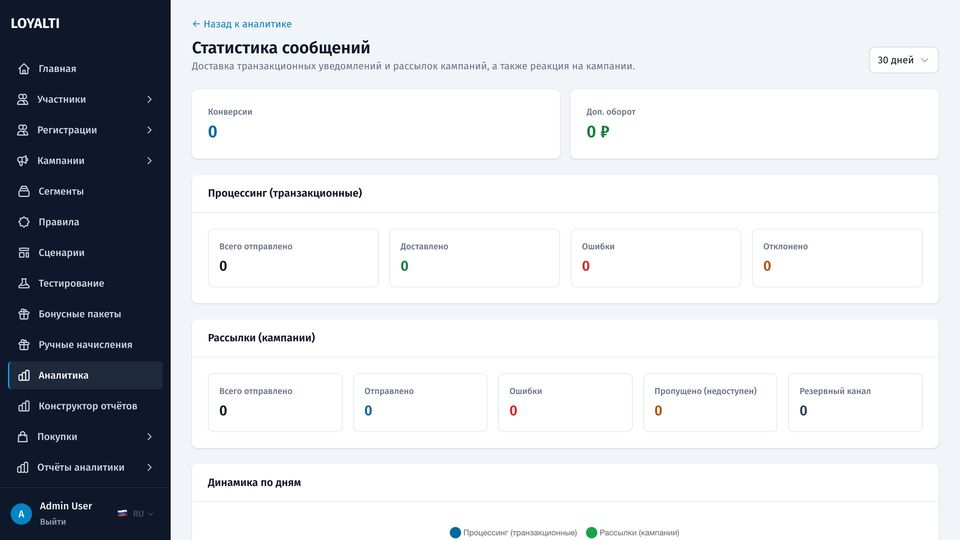The image size is (960, 540).
Task: Click the Admin User avatar circle
Action: click(21, 514)
